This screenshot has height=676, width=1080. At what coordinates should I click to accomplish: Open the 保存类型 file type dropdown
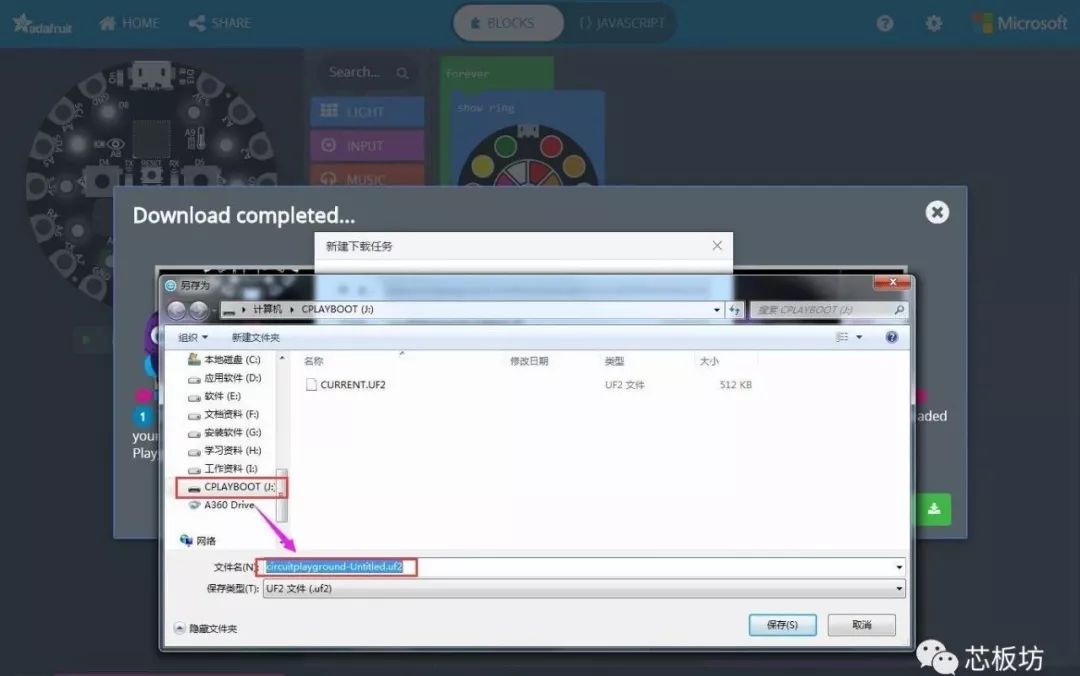pos(583,588)
